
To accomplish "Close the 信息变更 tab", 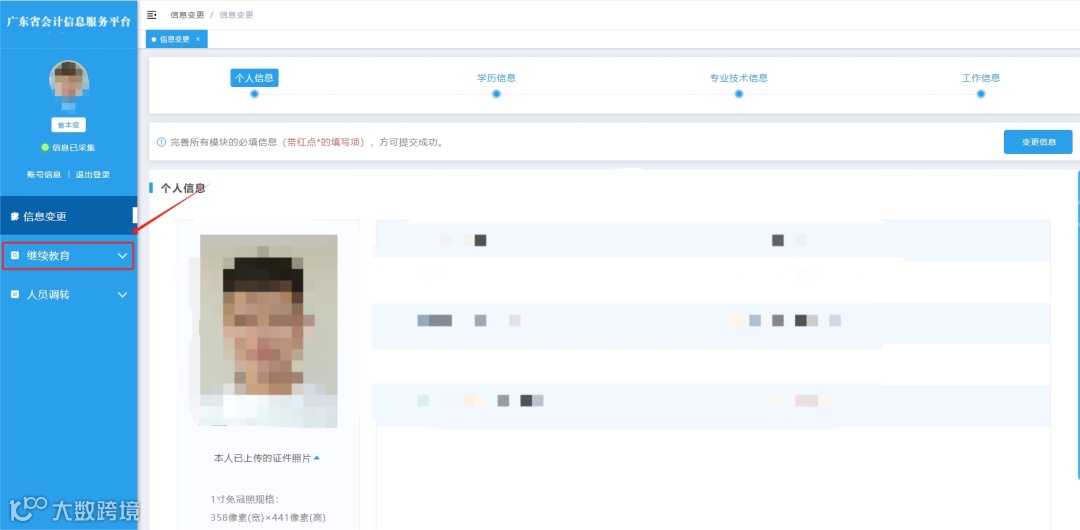I will 198,39.
